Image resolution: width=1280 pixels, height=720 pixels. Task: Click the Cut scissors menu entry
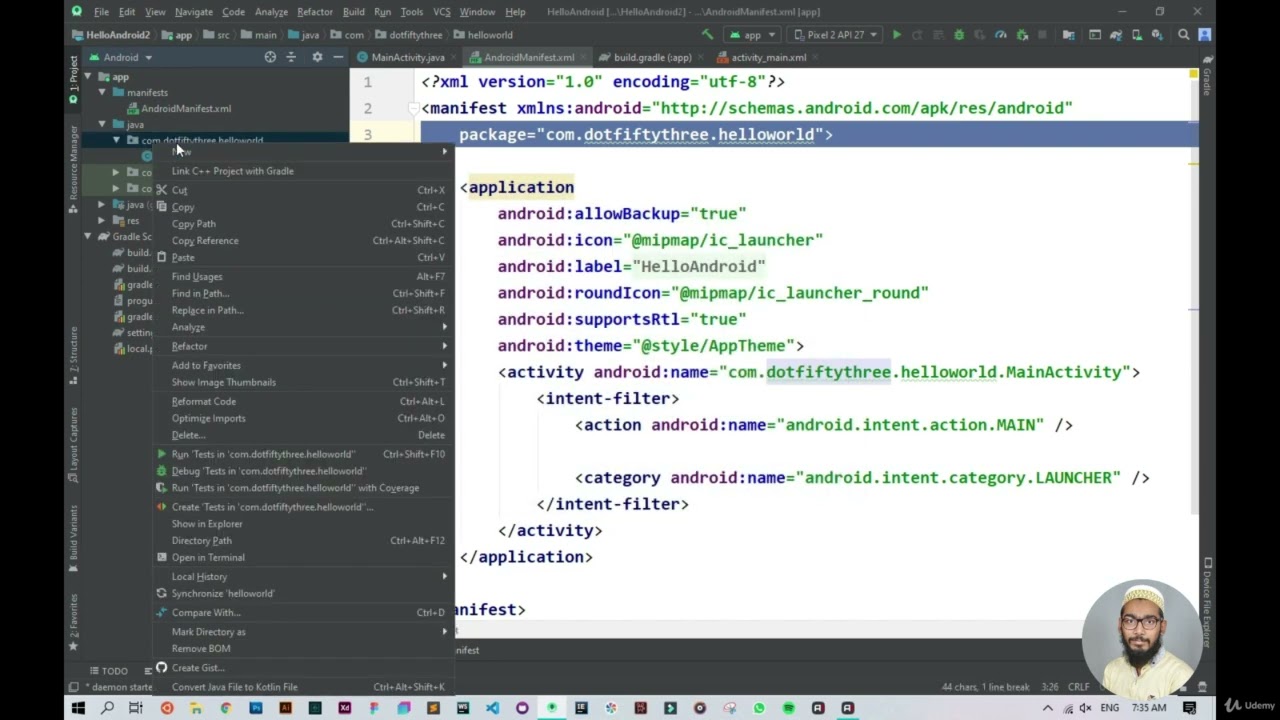[x=304, y=190]
